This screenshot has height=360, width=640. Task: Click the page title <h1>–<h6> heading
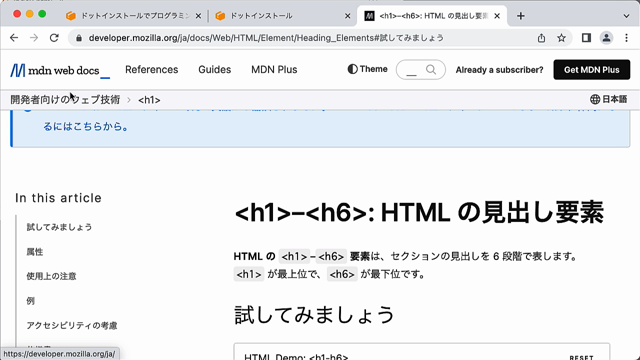419,213
